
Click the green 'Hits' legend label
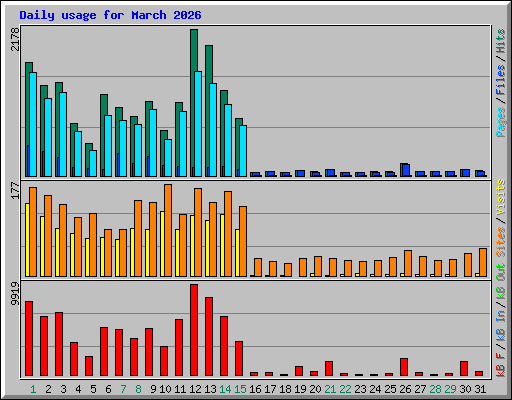point(501,41)
